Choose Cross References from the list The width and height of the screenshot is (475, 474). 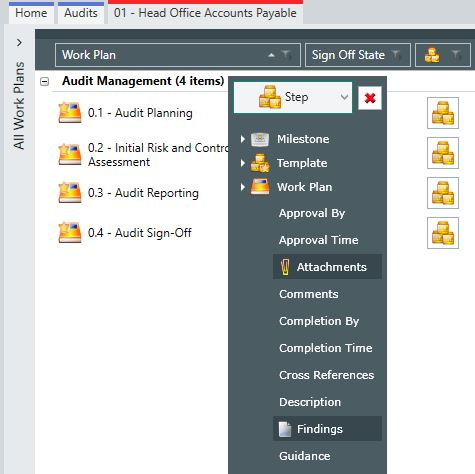pos(326,375)
